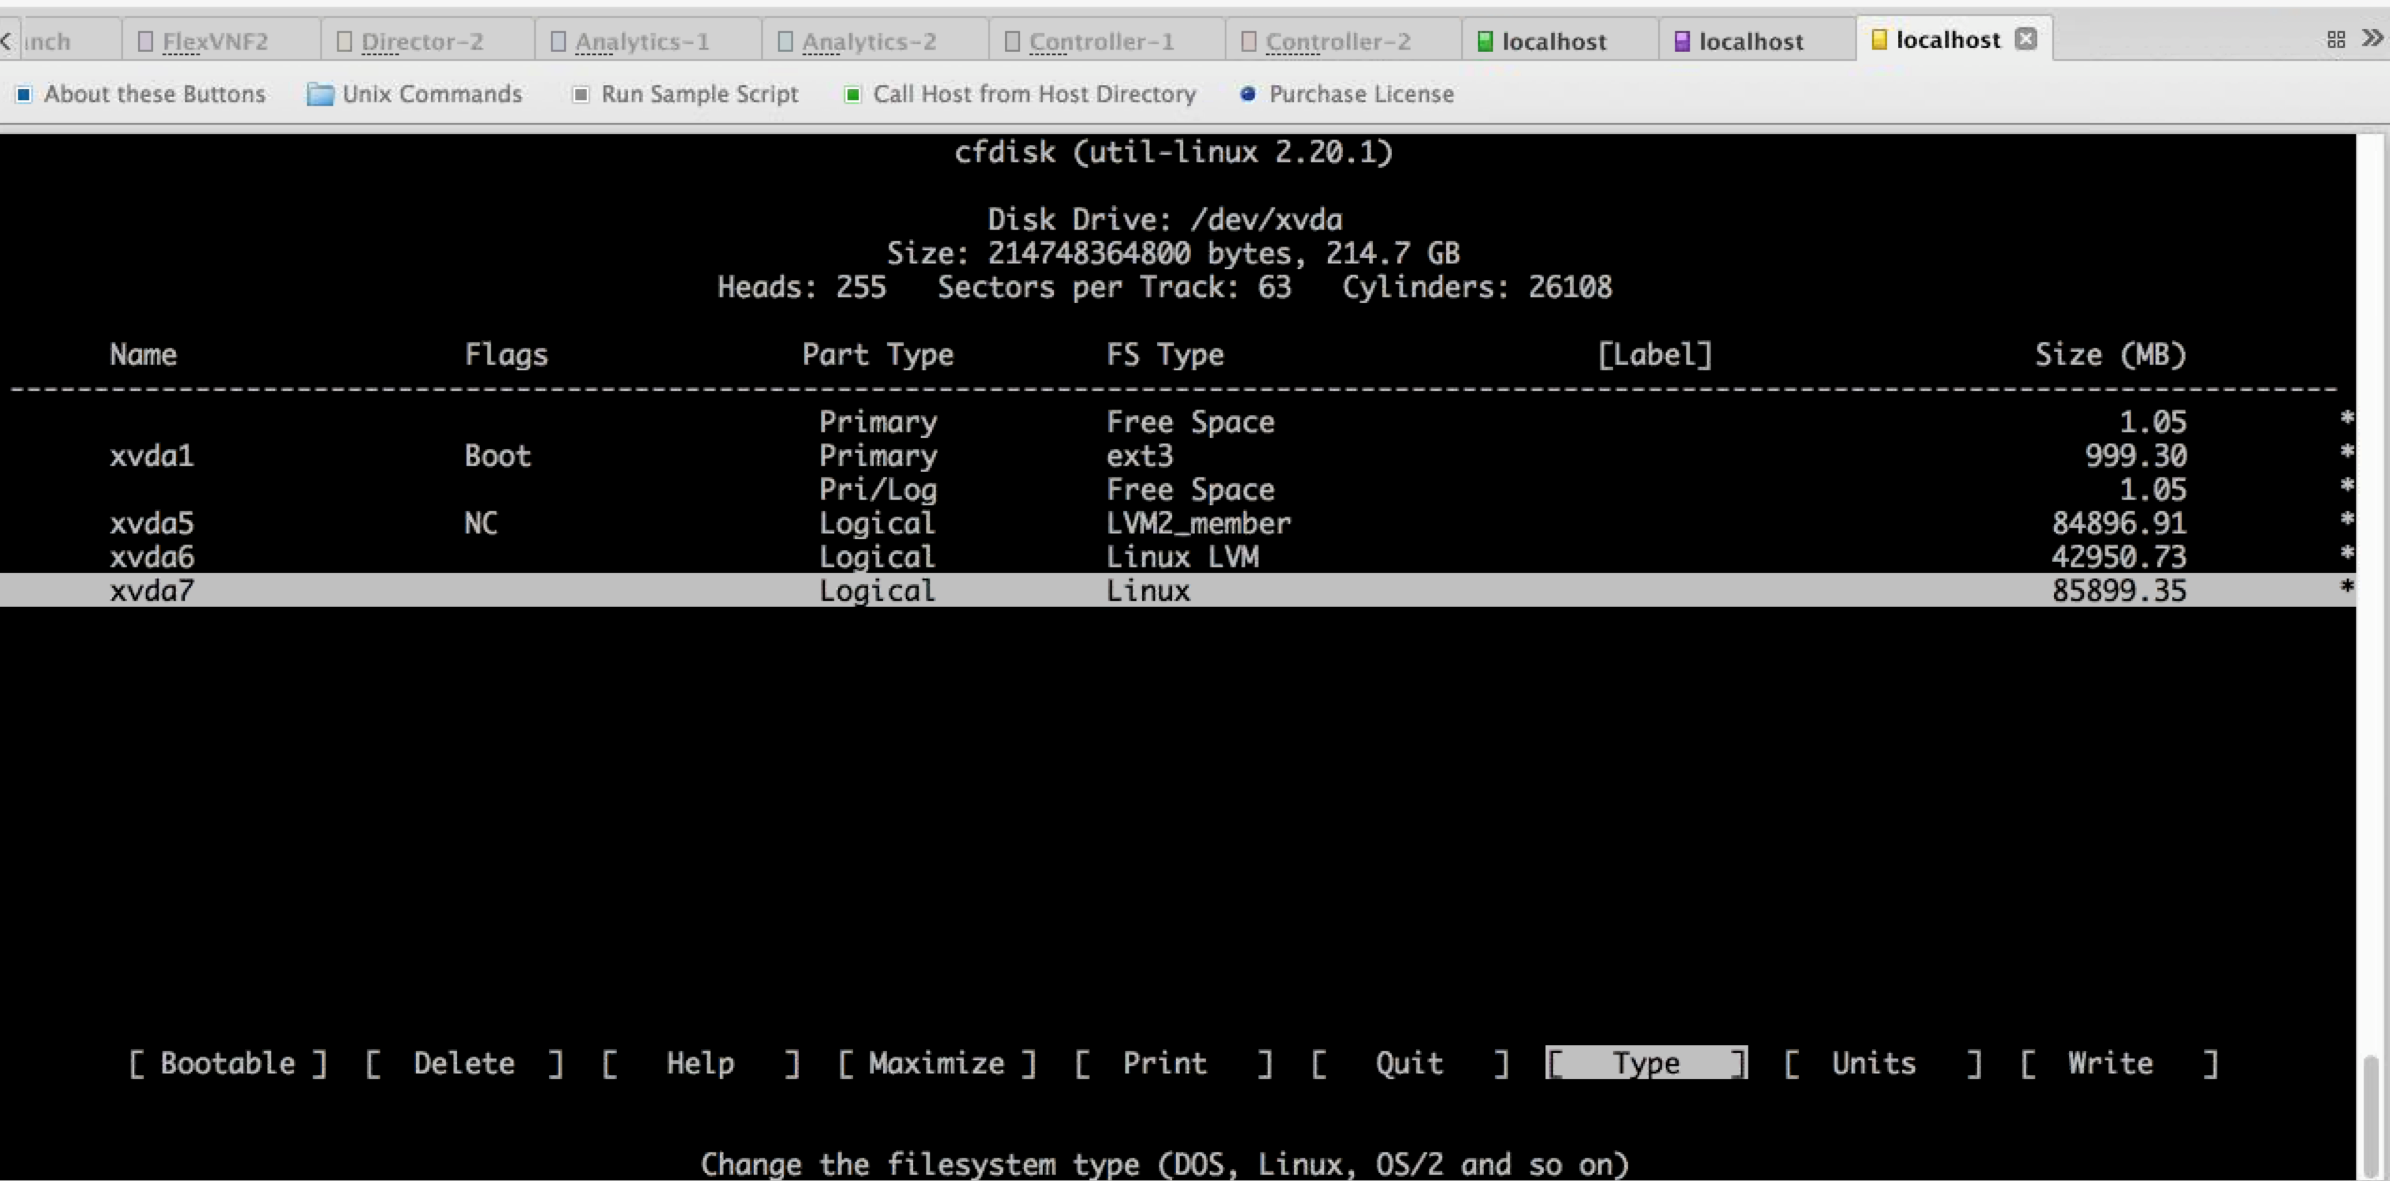Run Sample Script button
The image size is (2390, 1181).
pos(685,94)
